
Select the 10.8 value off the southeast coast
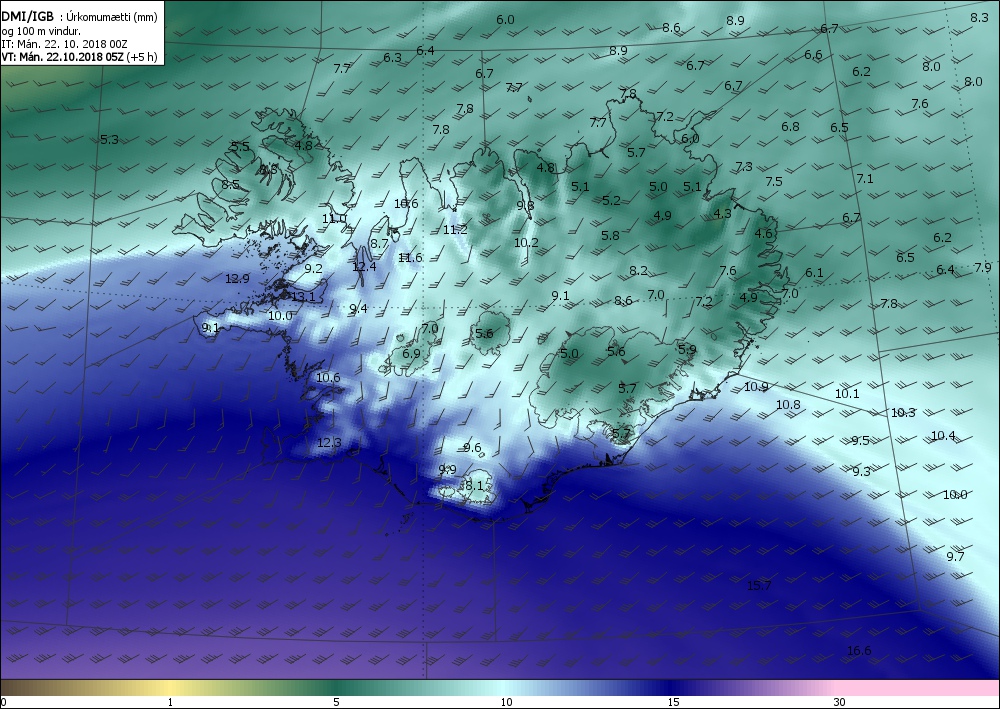click(788, 404)
